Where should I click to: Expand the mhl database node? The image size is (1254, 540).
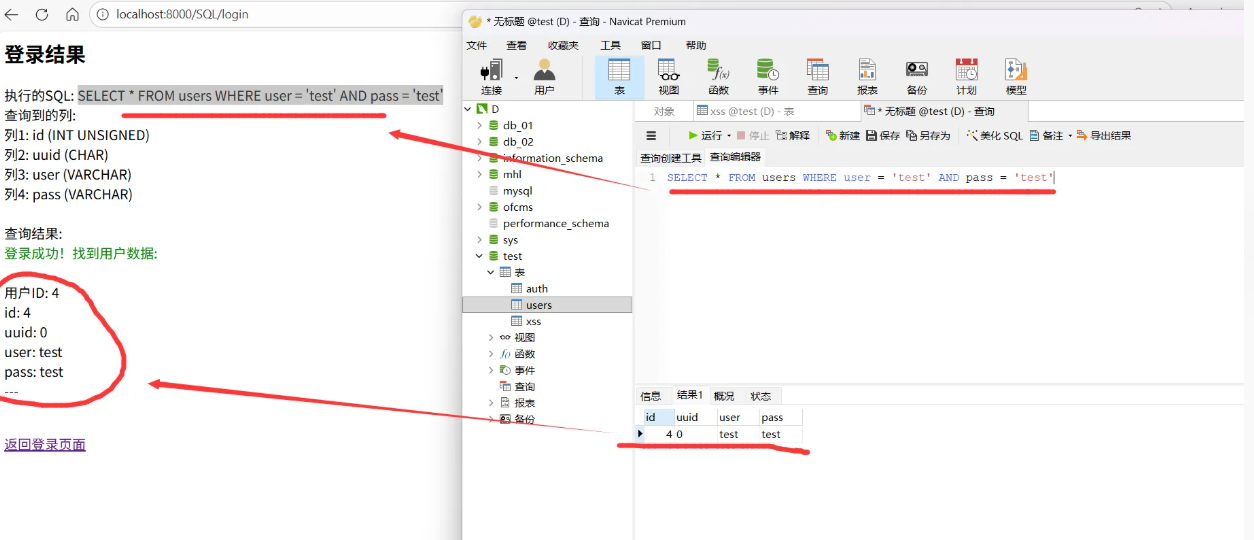(479, 174)
